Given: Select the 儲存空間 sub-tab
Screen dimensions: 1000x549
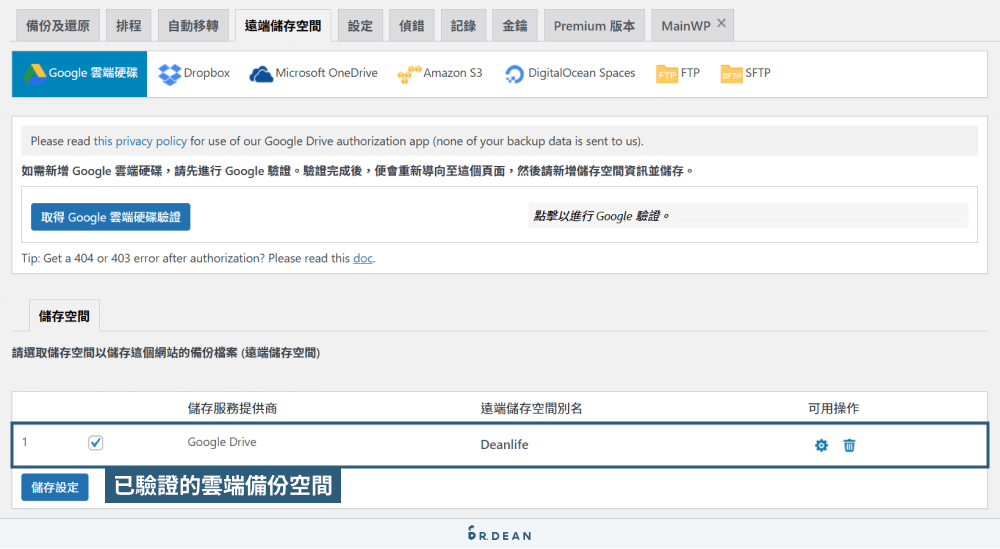Looking at the screenshot, I should point(64,316).
